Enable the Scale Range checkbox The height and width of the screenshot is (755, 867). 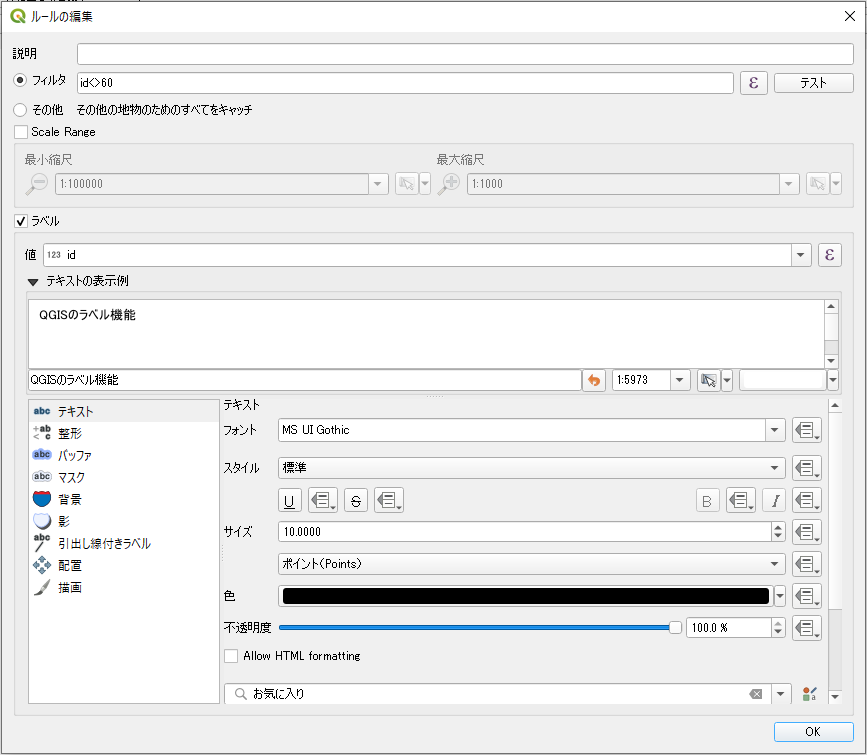[x=21, y=132]
